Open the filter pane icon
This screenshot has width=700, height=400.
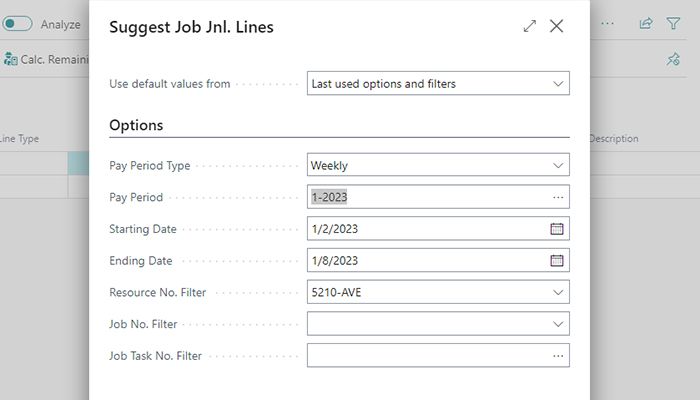pyautogui.click(x=673, y=24)
